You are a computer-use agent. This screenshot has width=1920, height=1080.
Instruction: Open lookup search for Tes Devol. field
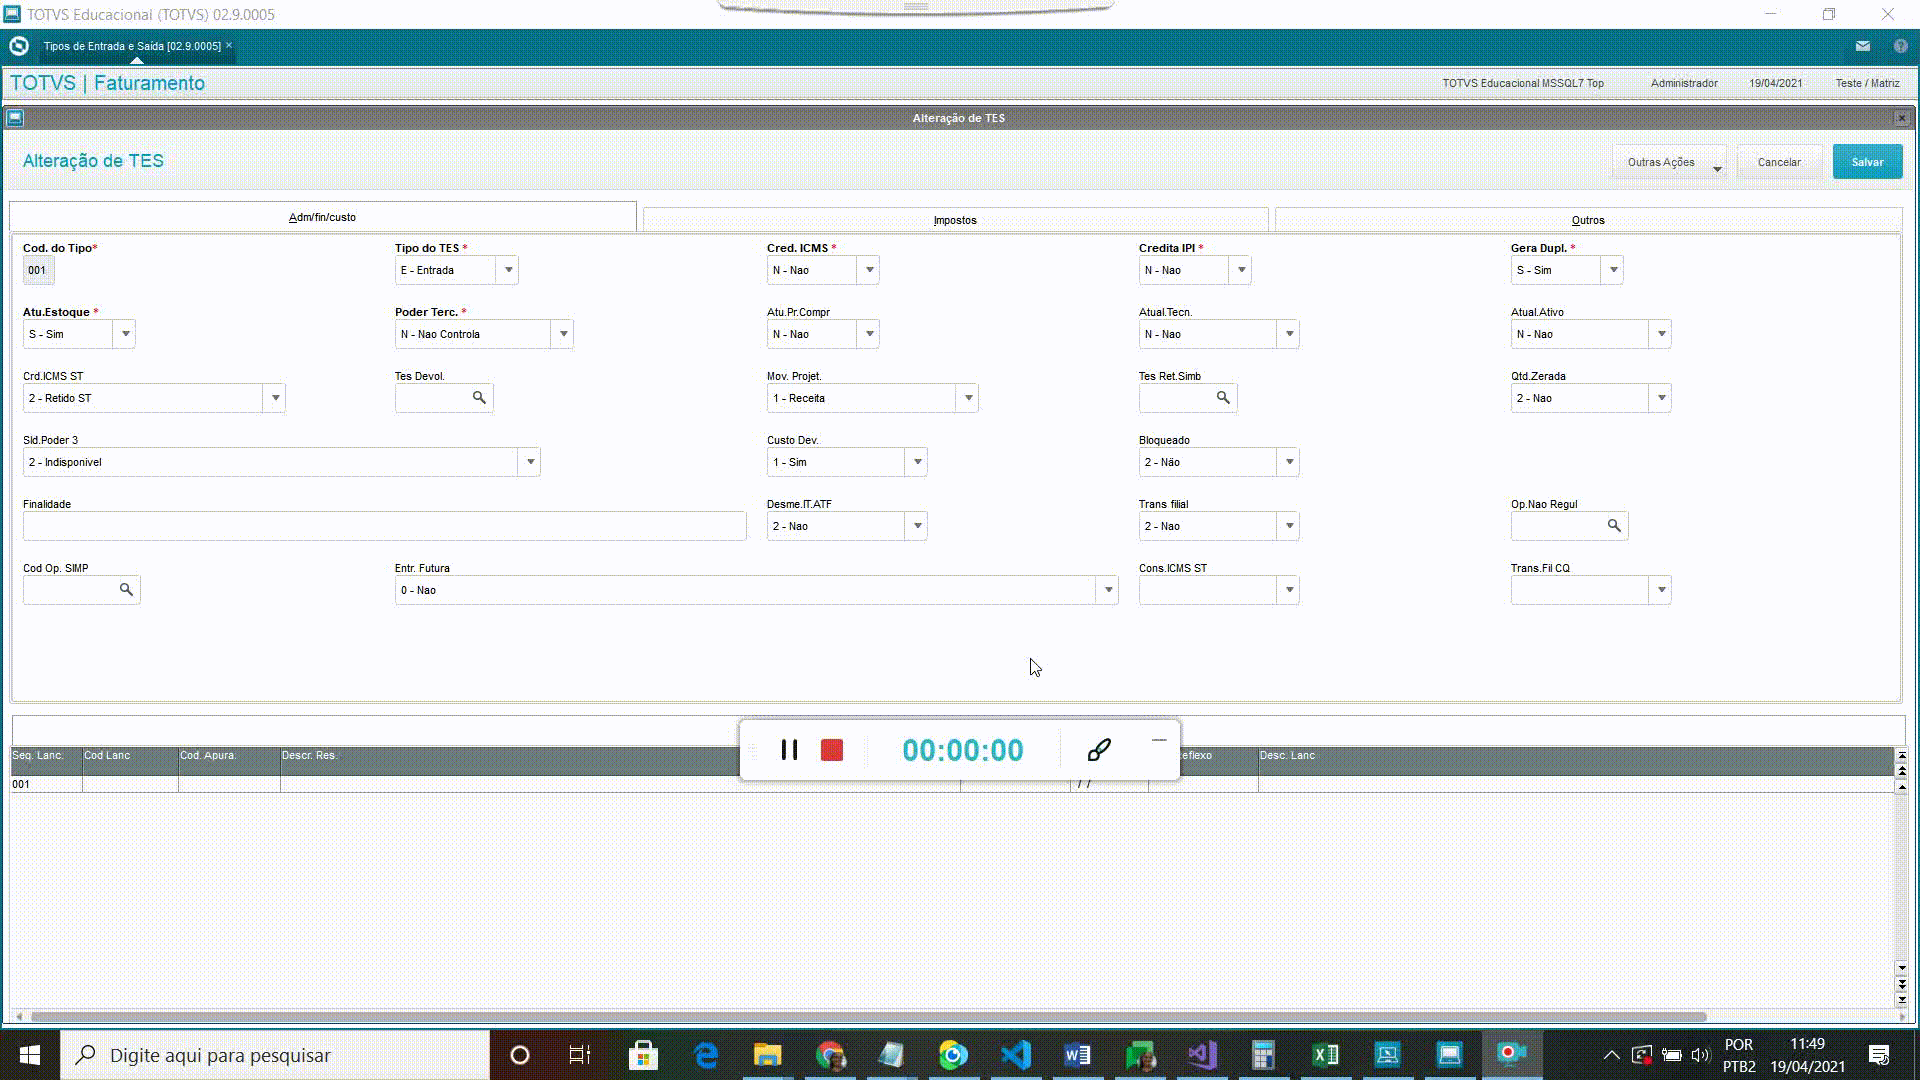[479, 398]
